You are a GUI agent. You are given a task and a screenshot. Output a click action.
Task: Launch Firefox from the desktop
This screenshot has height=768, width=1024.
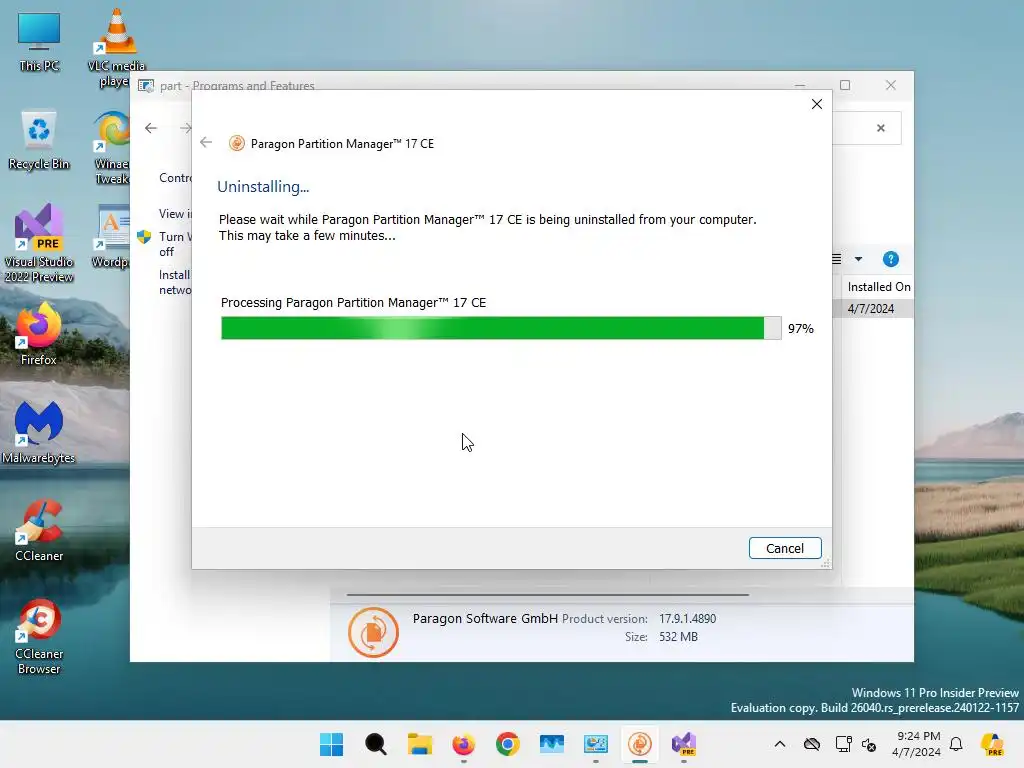point(39,334)
